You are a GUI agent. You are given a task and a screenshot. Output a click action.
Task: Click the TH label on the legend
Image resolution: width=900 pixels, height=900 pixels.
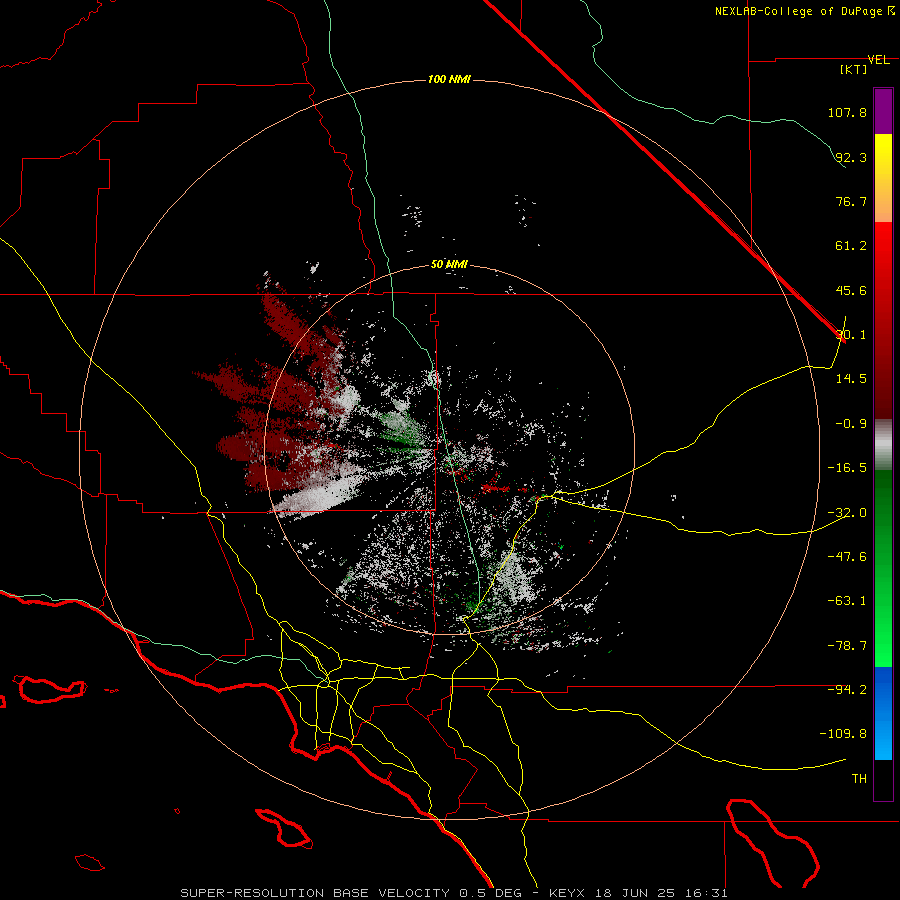pos(859,779)
